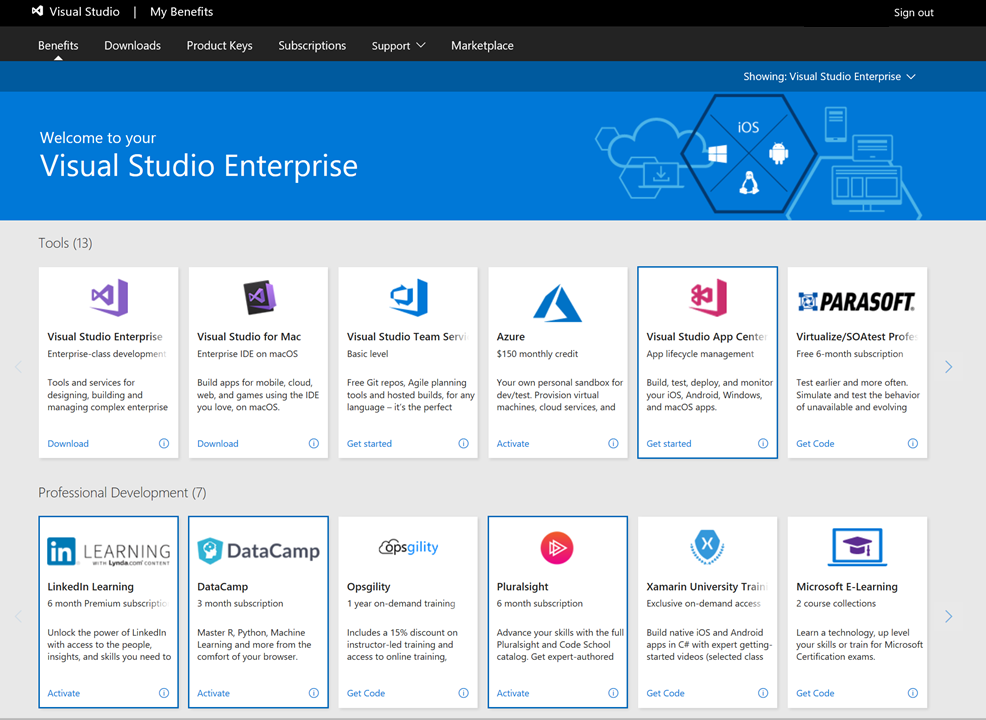Open the Benefits tab
986x720 pixels.
click(58, 45)
